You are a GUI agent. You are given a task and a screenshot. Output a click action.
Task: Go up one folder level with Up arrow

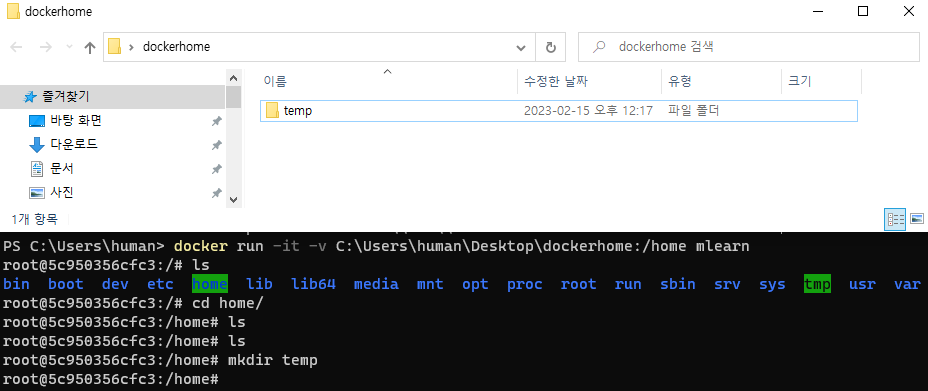coord(90,47)
